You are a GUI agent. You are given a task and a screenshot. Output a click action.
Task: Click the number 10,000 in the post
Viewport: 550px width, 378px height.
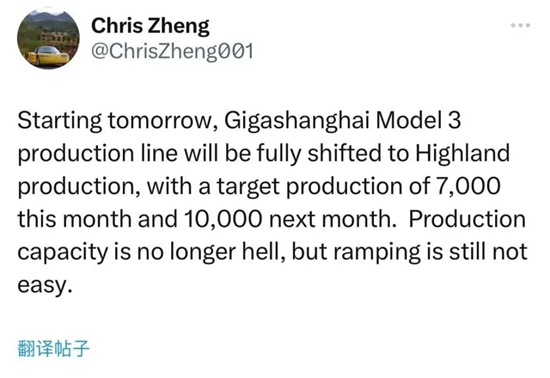223,219
